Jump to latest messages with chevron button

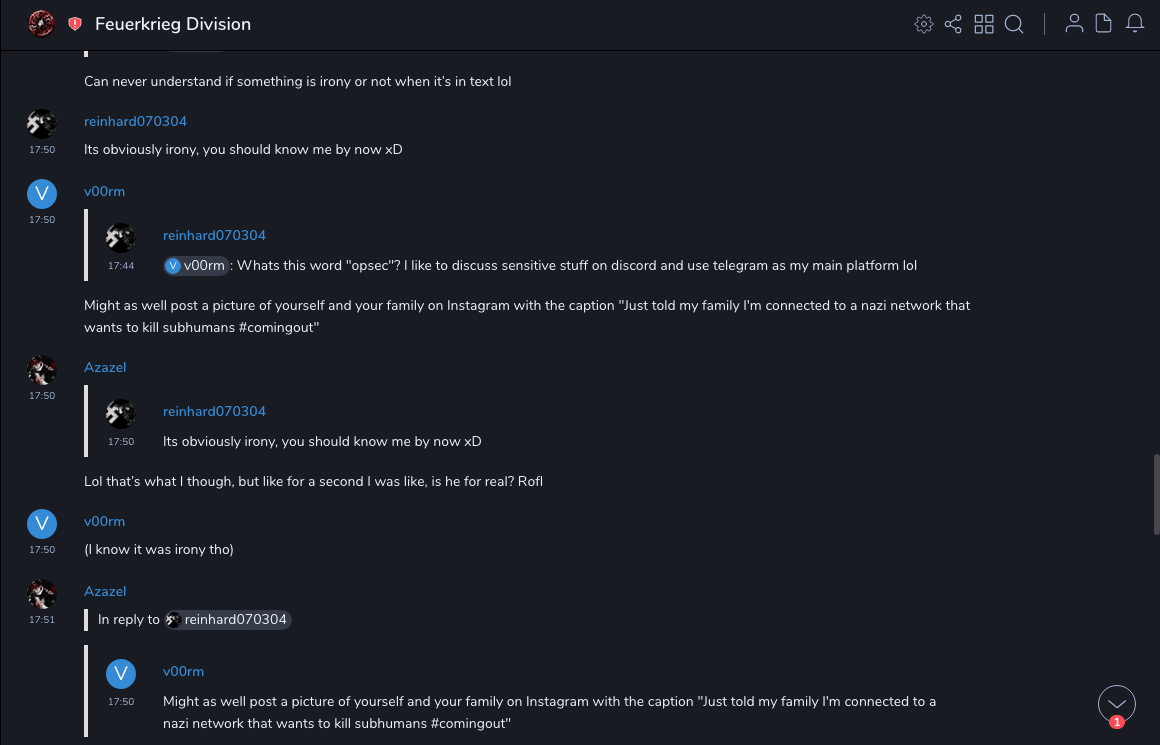pos(1117,704)
